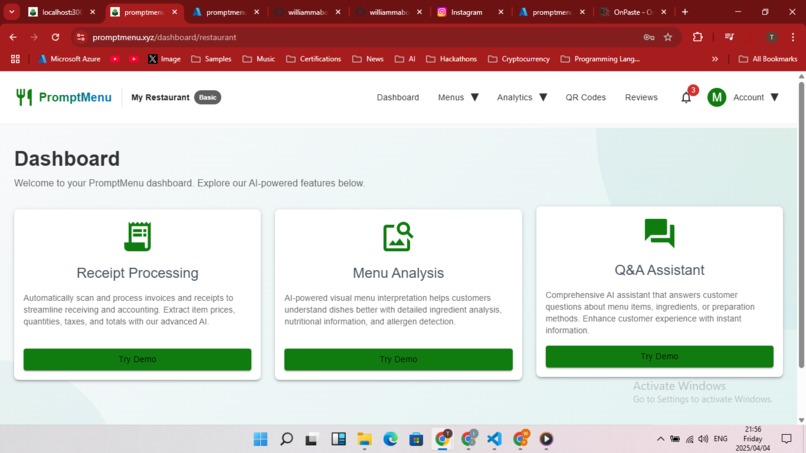Image resolution: width=806 pixels, height=453 pixels.
Task: Open the bookmarks apps grid icon
Action: (15, 59)
